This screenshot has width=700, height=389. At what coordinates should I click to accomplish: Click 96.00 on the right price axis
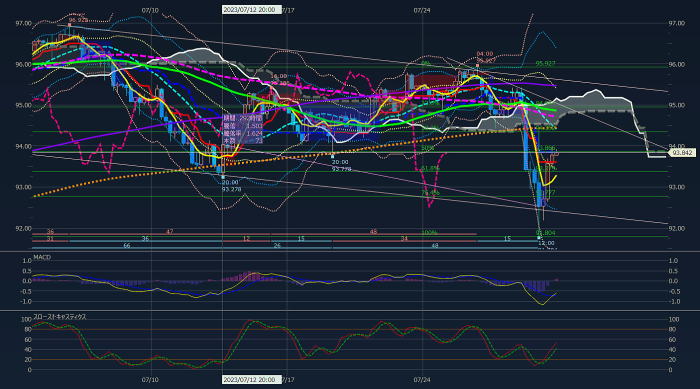[x=676, y=64]
